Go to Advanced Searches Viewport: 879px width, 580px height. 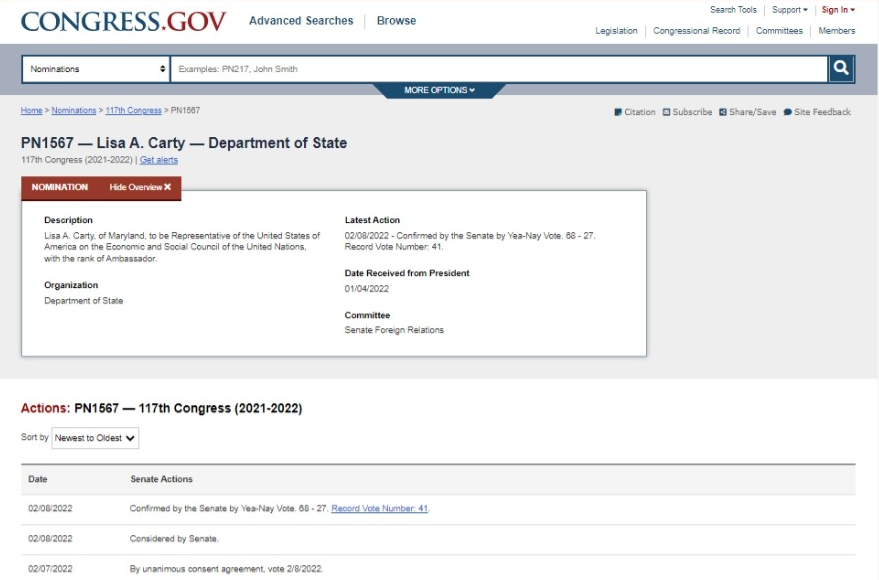[x=301, y=21]
